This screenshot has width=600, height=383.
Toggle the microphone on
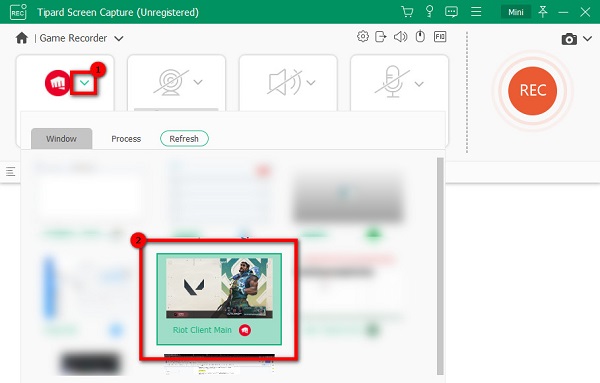click(393, 82)
